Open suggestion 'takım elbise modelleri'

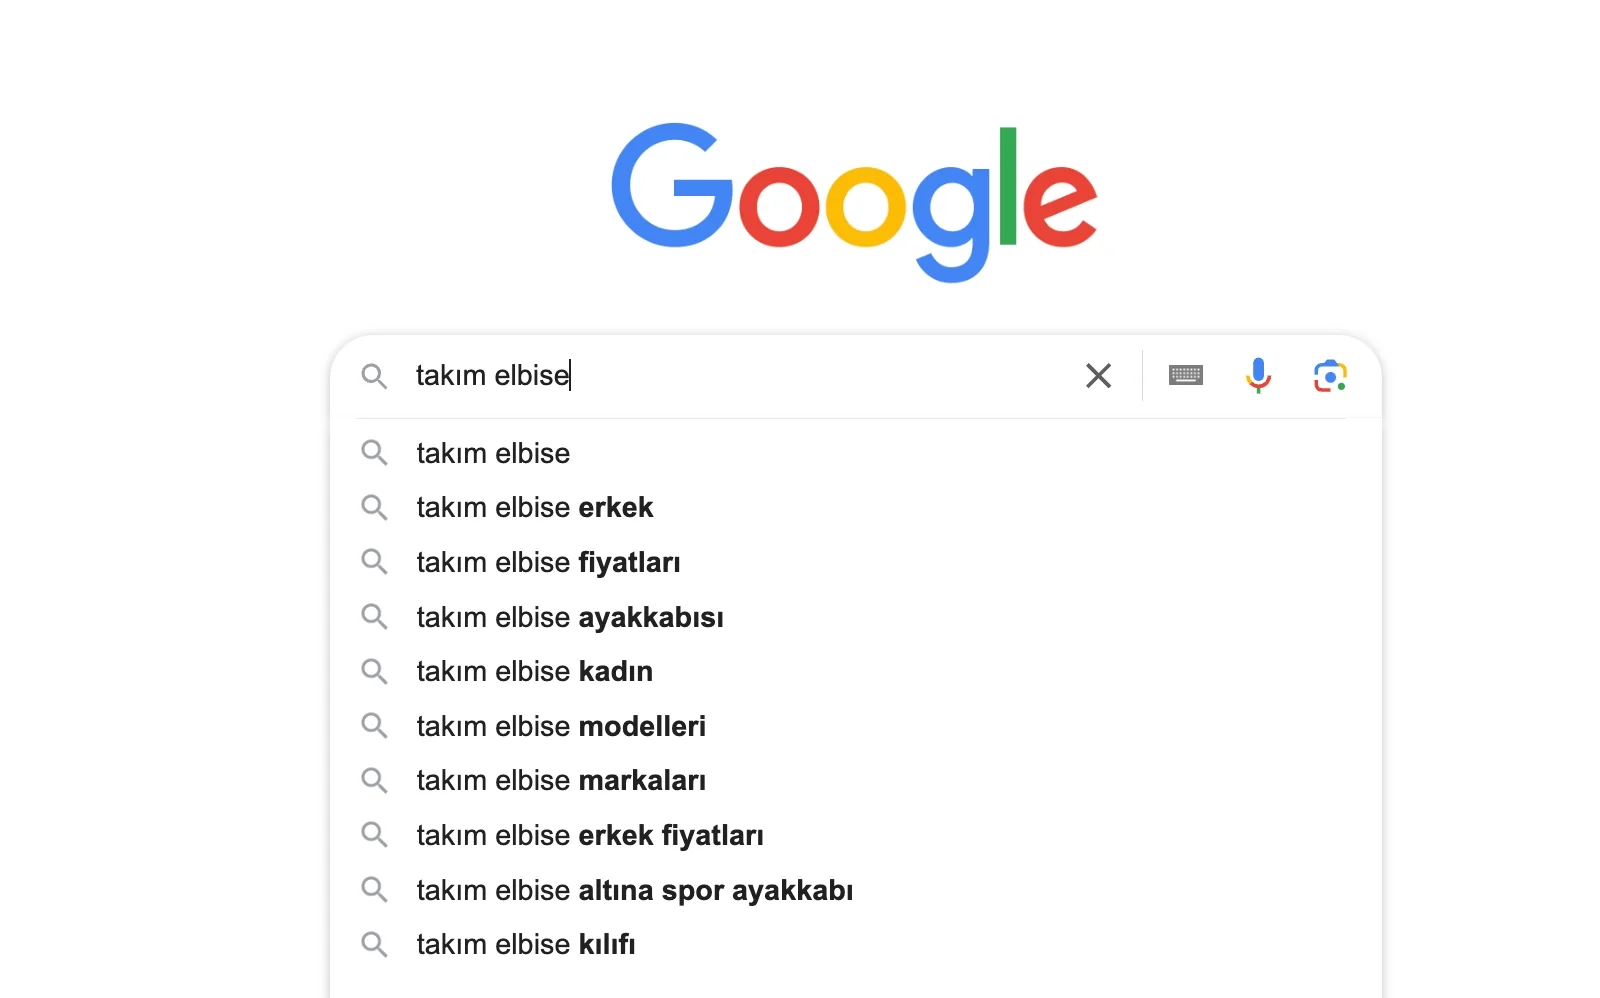tap(561, 726)
